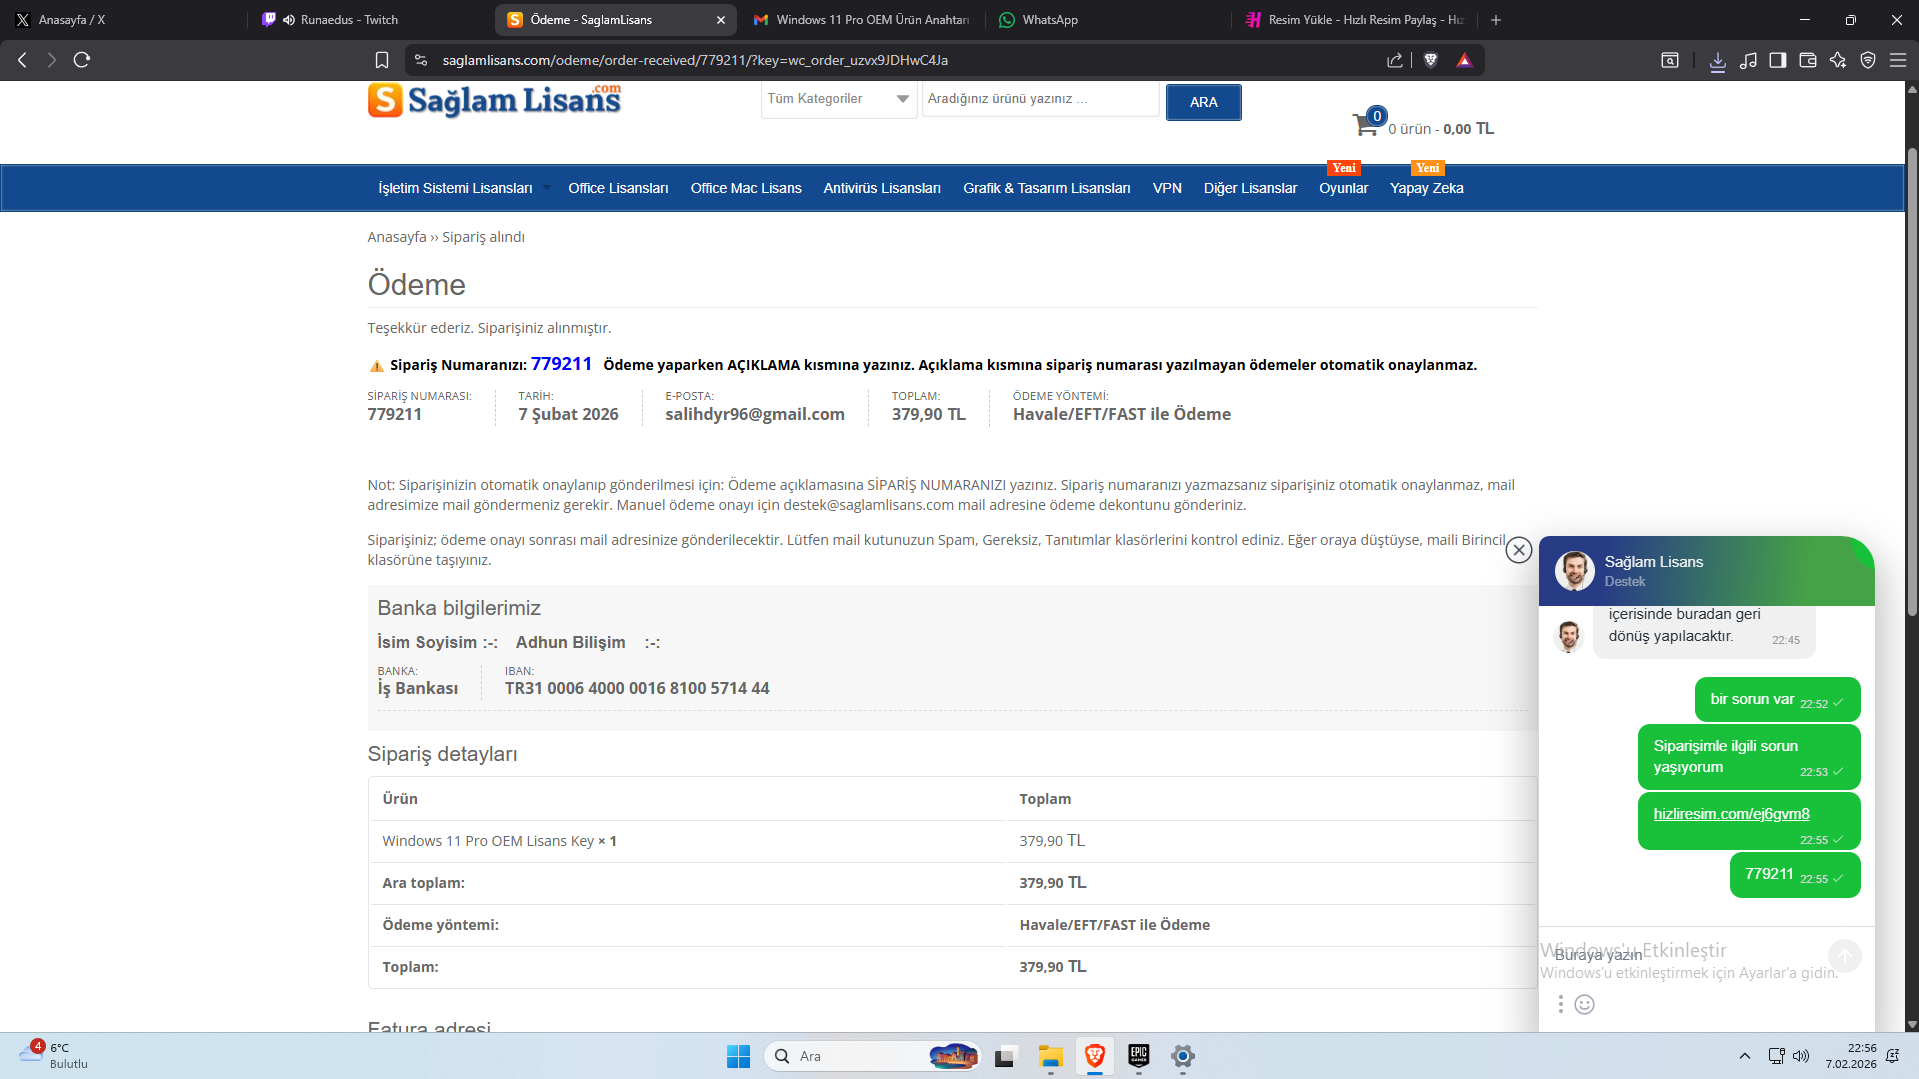The image size is (1919, 1079).
Task: Click the order email salihdyr96@gmail.com
Action: [x=755, y=414]
